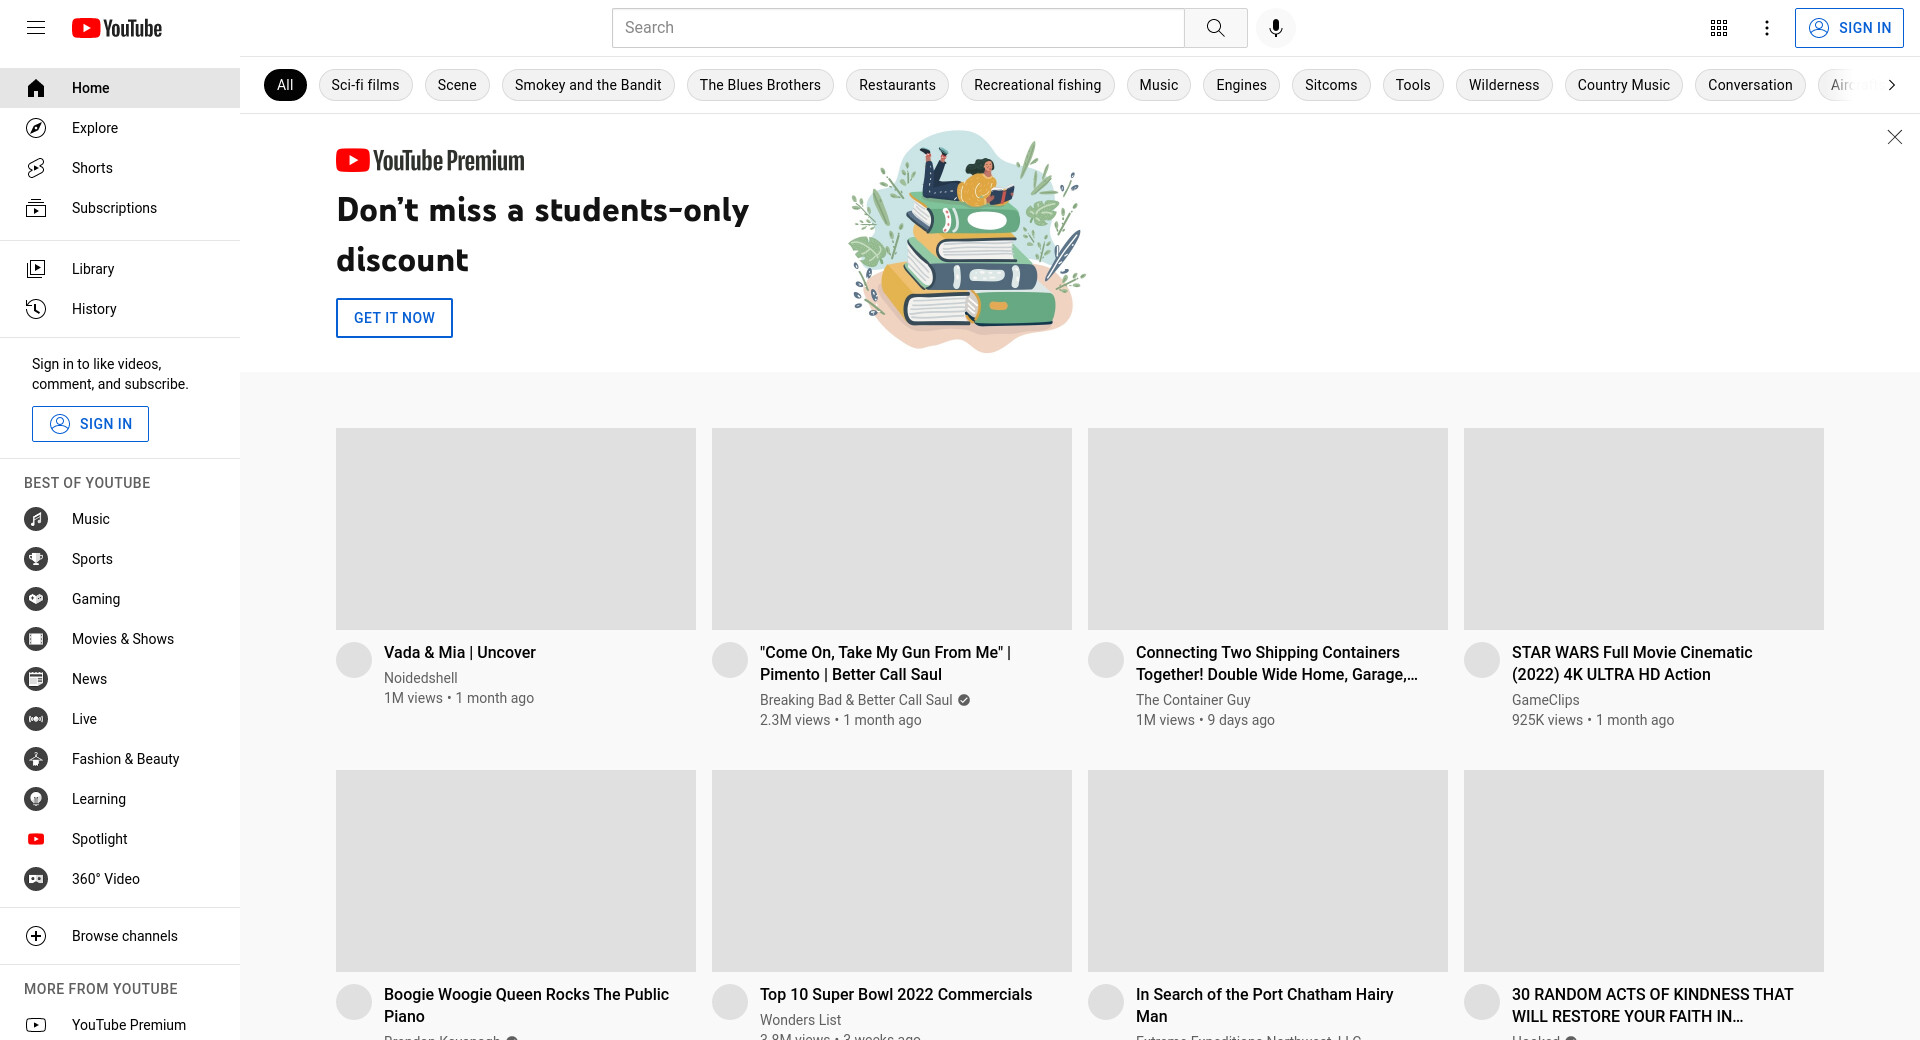
Task: Open Top 10 Super Bowl 2022 Commercials
Action: pyautogui.click(x=896, y=994)
